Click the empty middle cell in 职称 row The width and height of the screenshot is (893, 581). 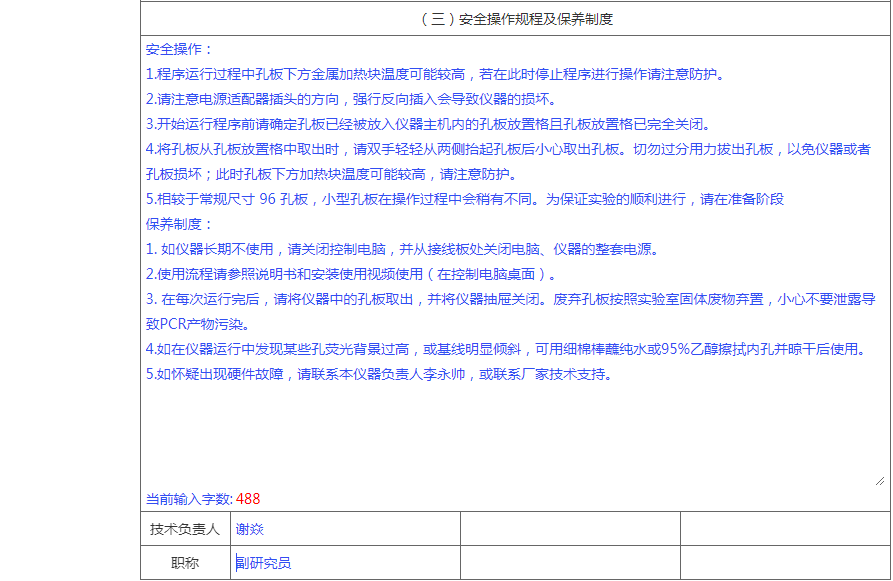[570, 563]
